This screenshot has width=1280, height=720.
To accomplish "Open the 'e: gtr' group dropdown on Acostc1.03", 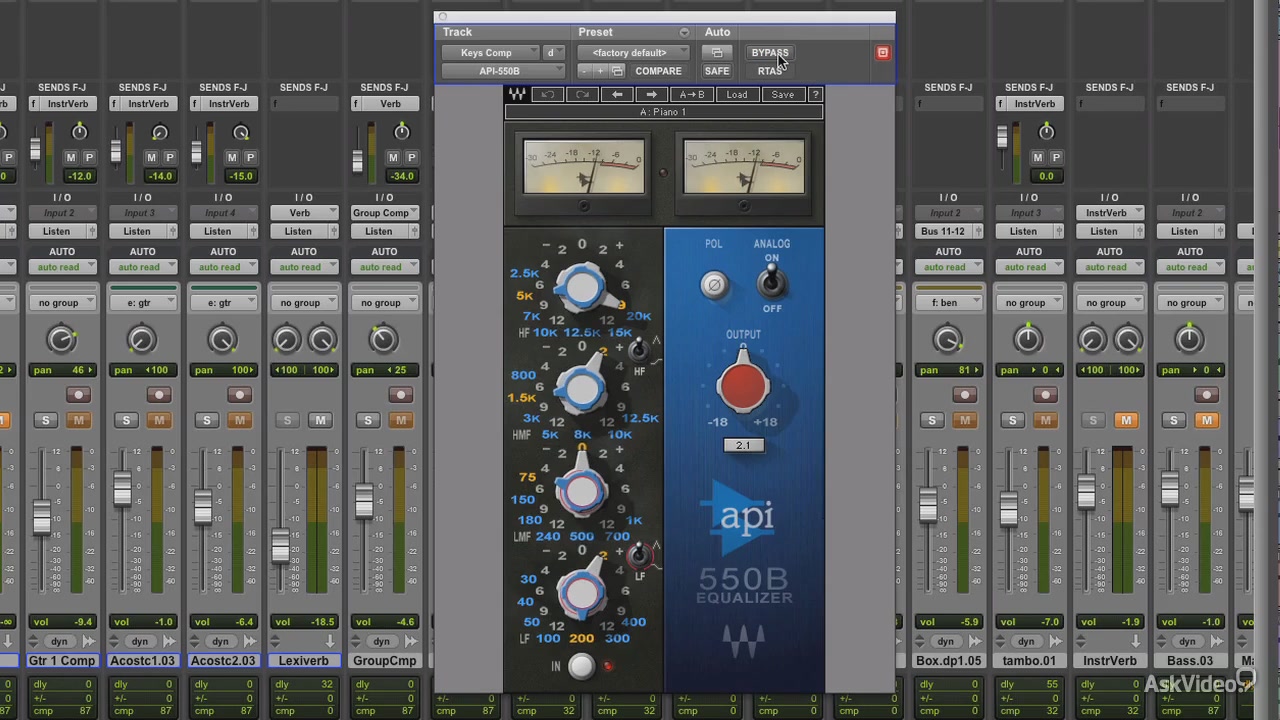I will 142,303.
